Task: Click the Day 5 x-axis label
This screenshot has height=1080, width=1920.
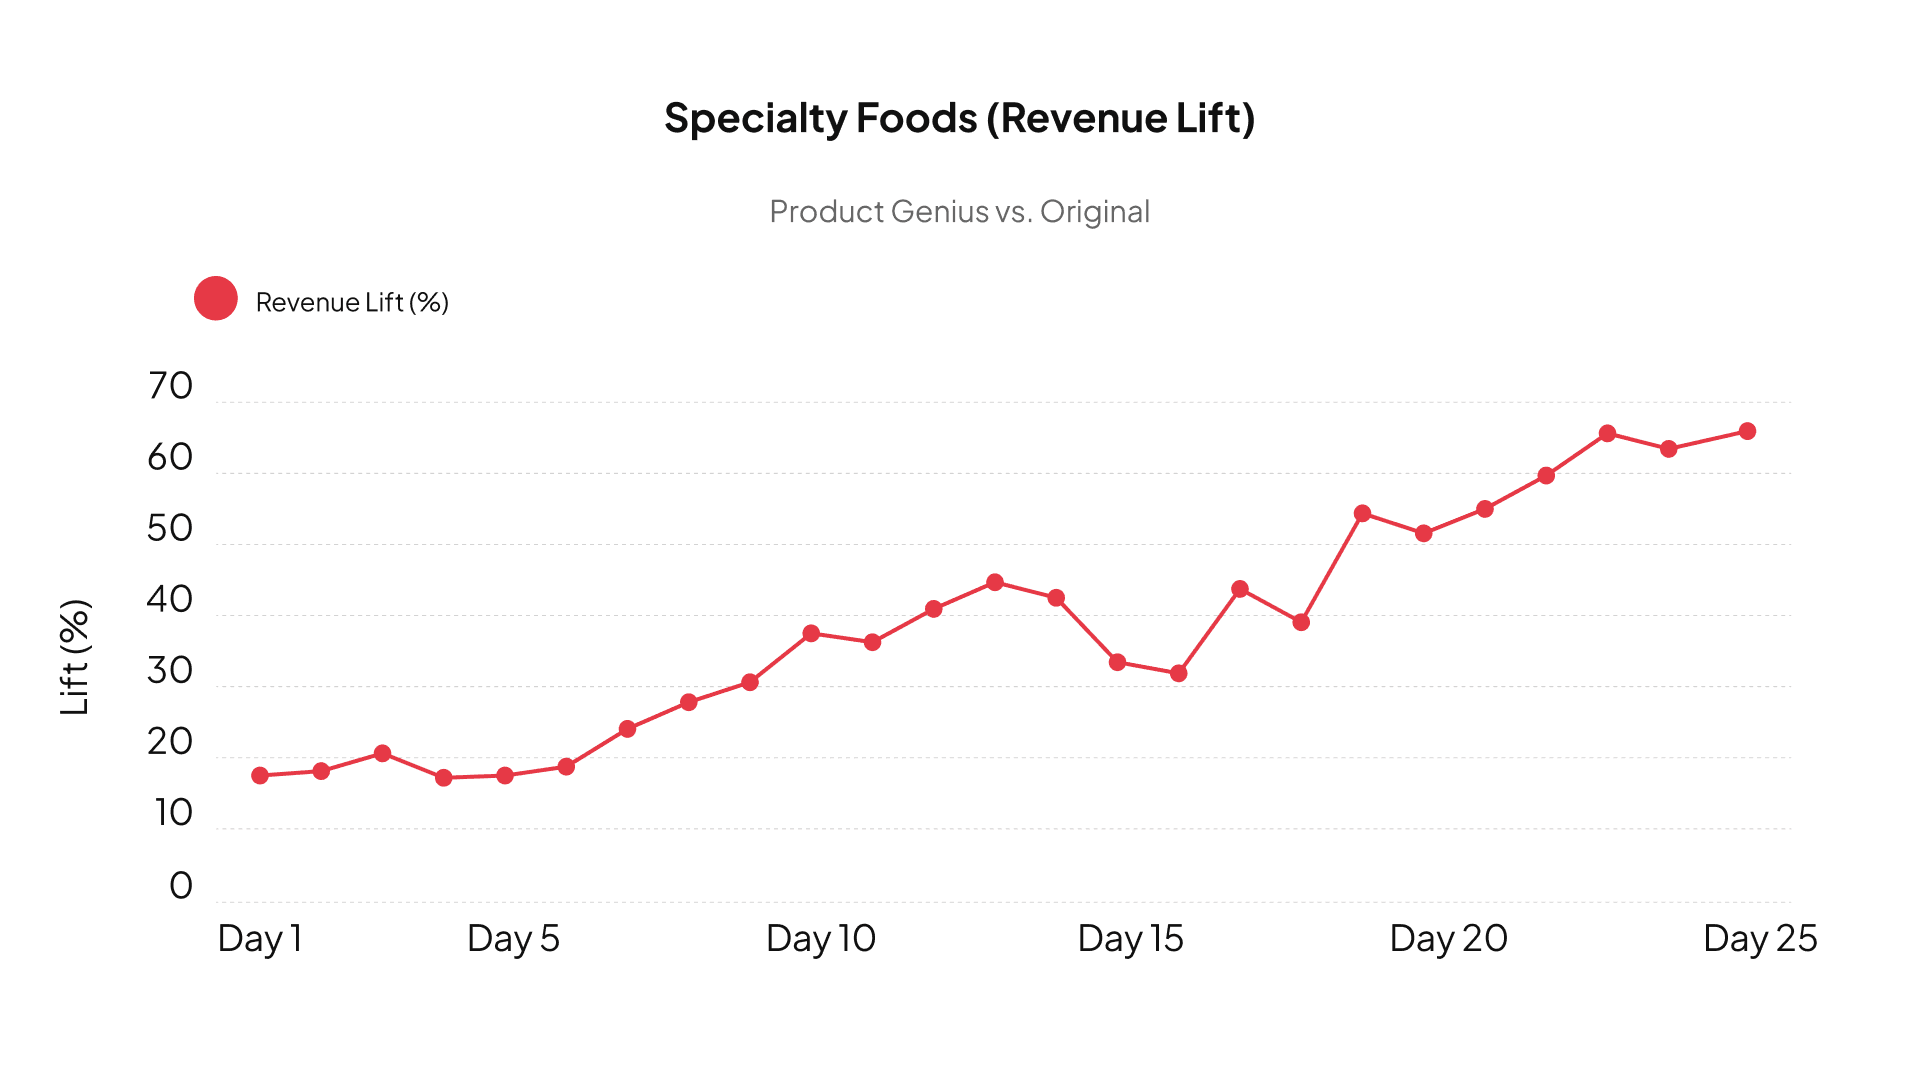Action: click(x=513, y=939)
